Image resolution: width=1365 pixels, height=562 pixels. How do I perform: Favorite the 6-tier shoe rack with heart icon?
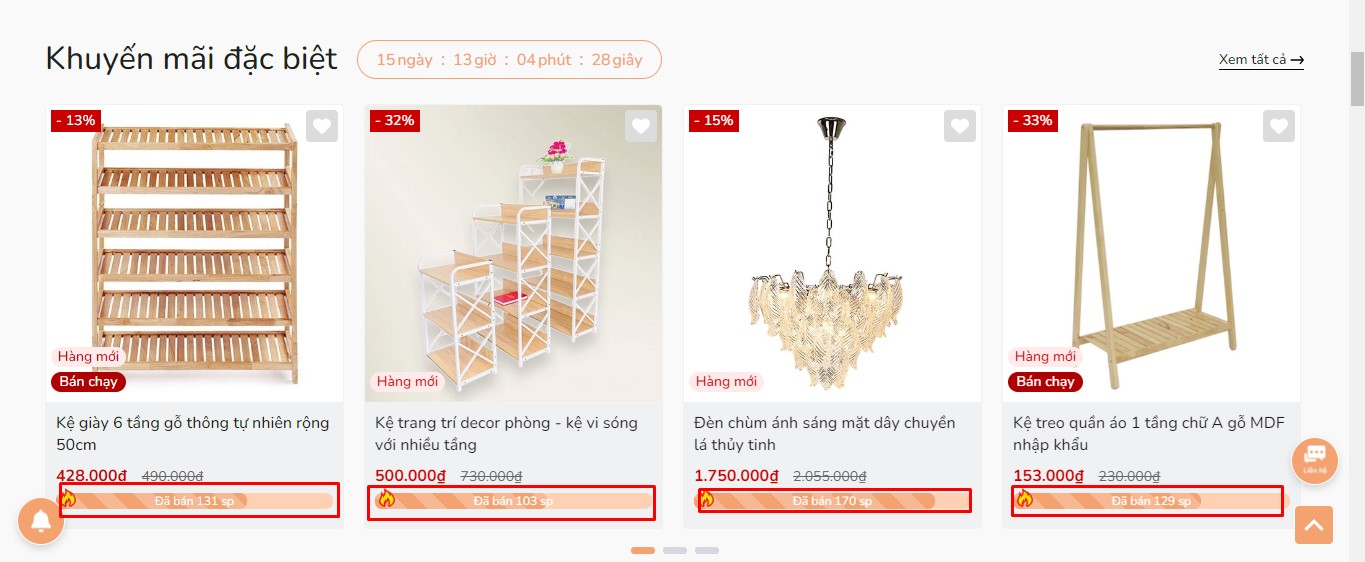click(x=321, y=127)
